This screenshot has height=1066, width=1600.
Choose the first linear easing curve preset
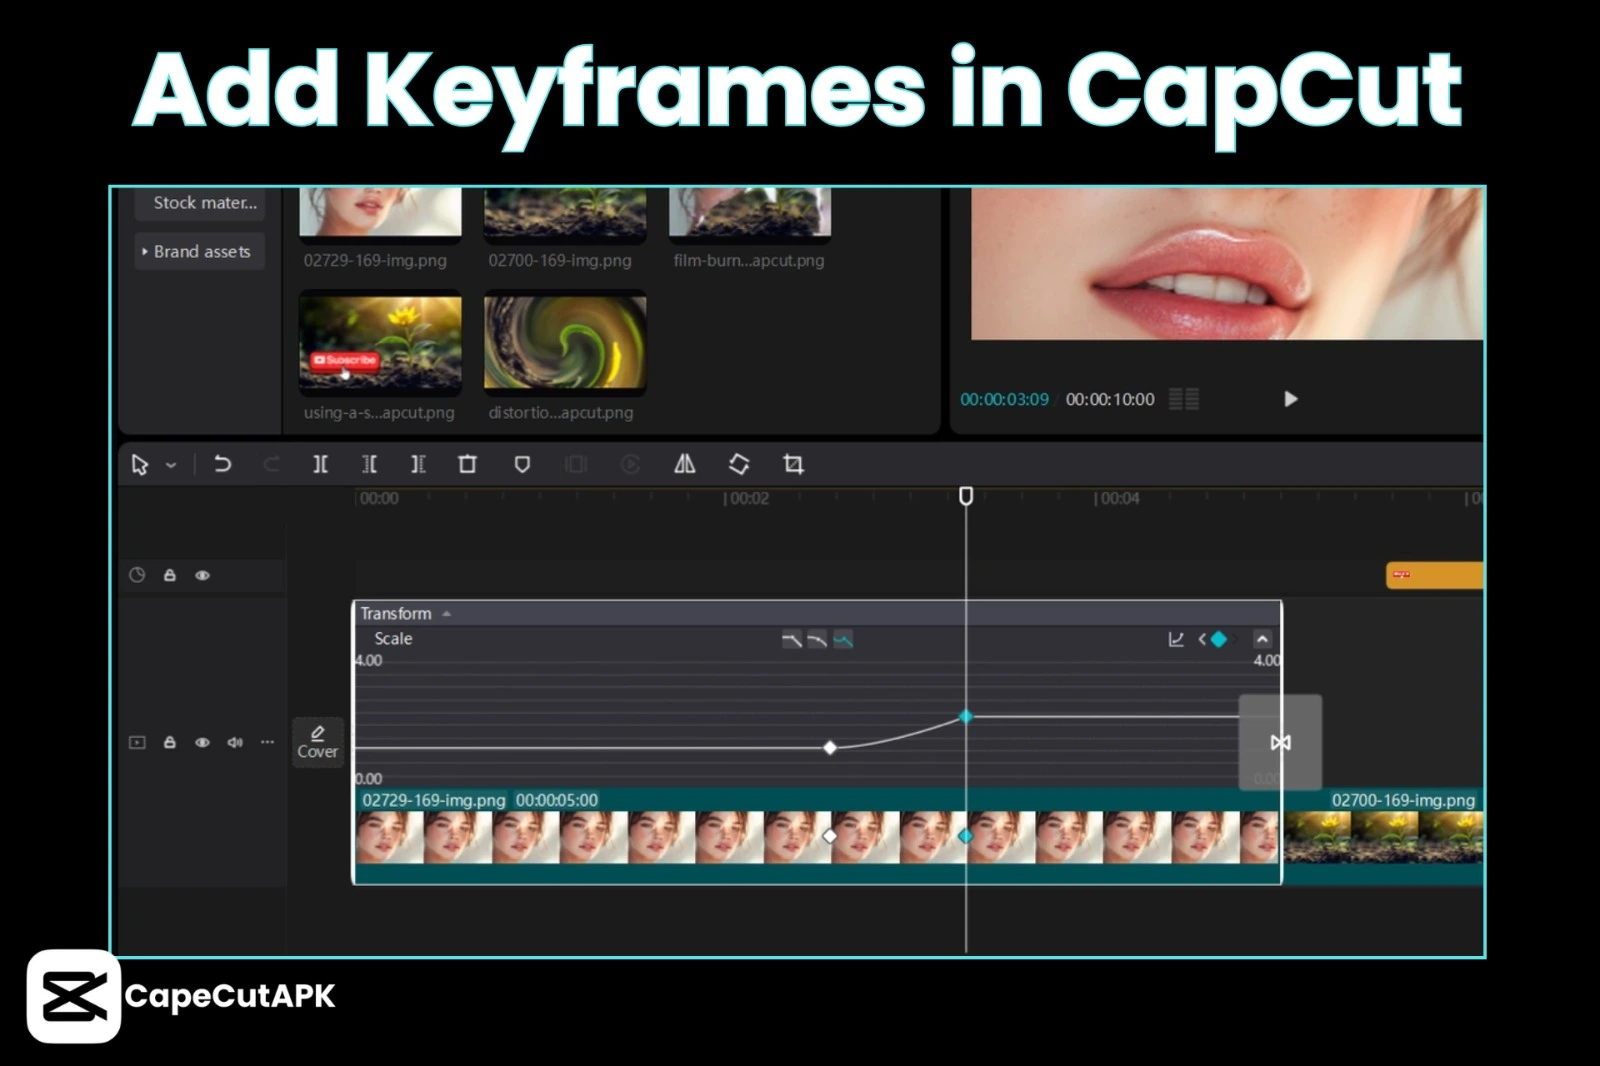point(792,640)
